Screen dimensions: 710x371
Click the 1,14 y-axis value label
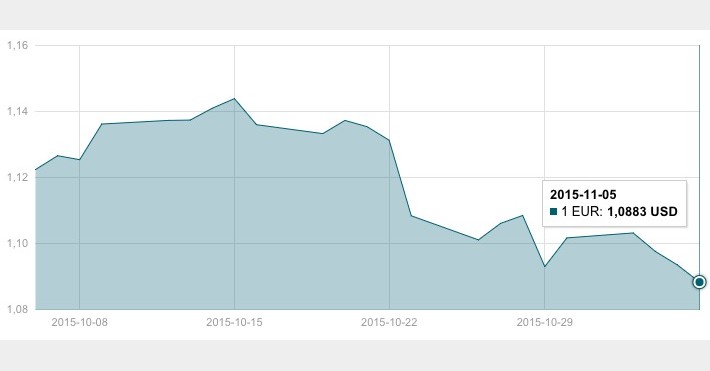[x=18, y=111]
